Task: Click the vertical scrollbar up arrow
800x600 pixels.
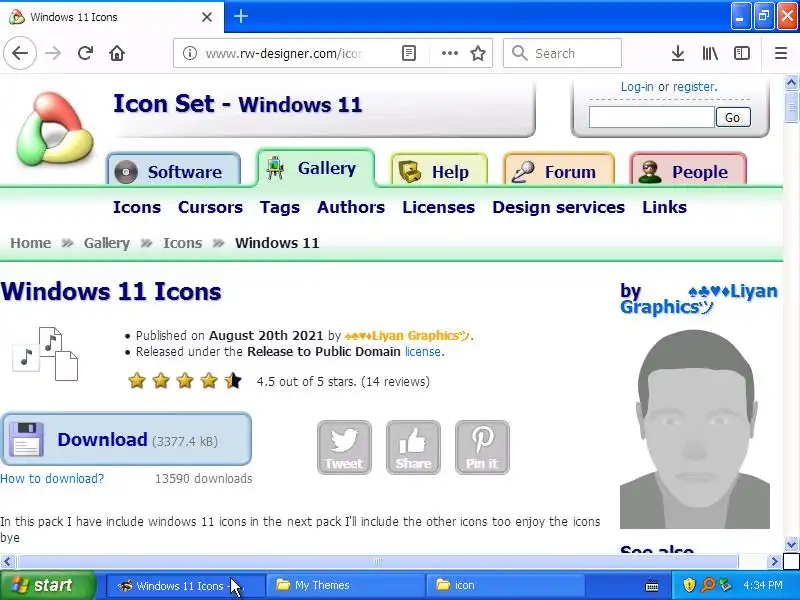Action: 791,83
